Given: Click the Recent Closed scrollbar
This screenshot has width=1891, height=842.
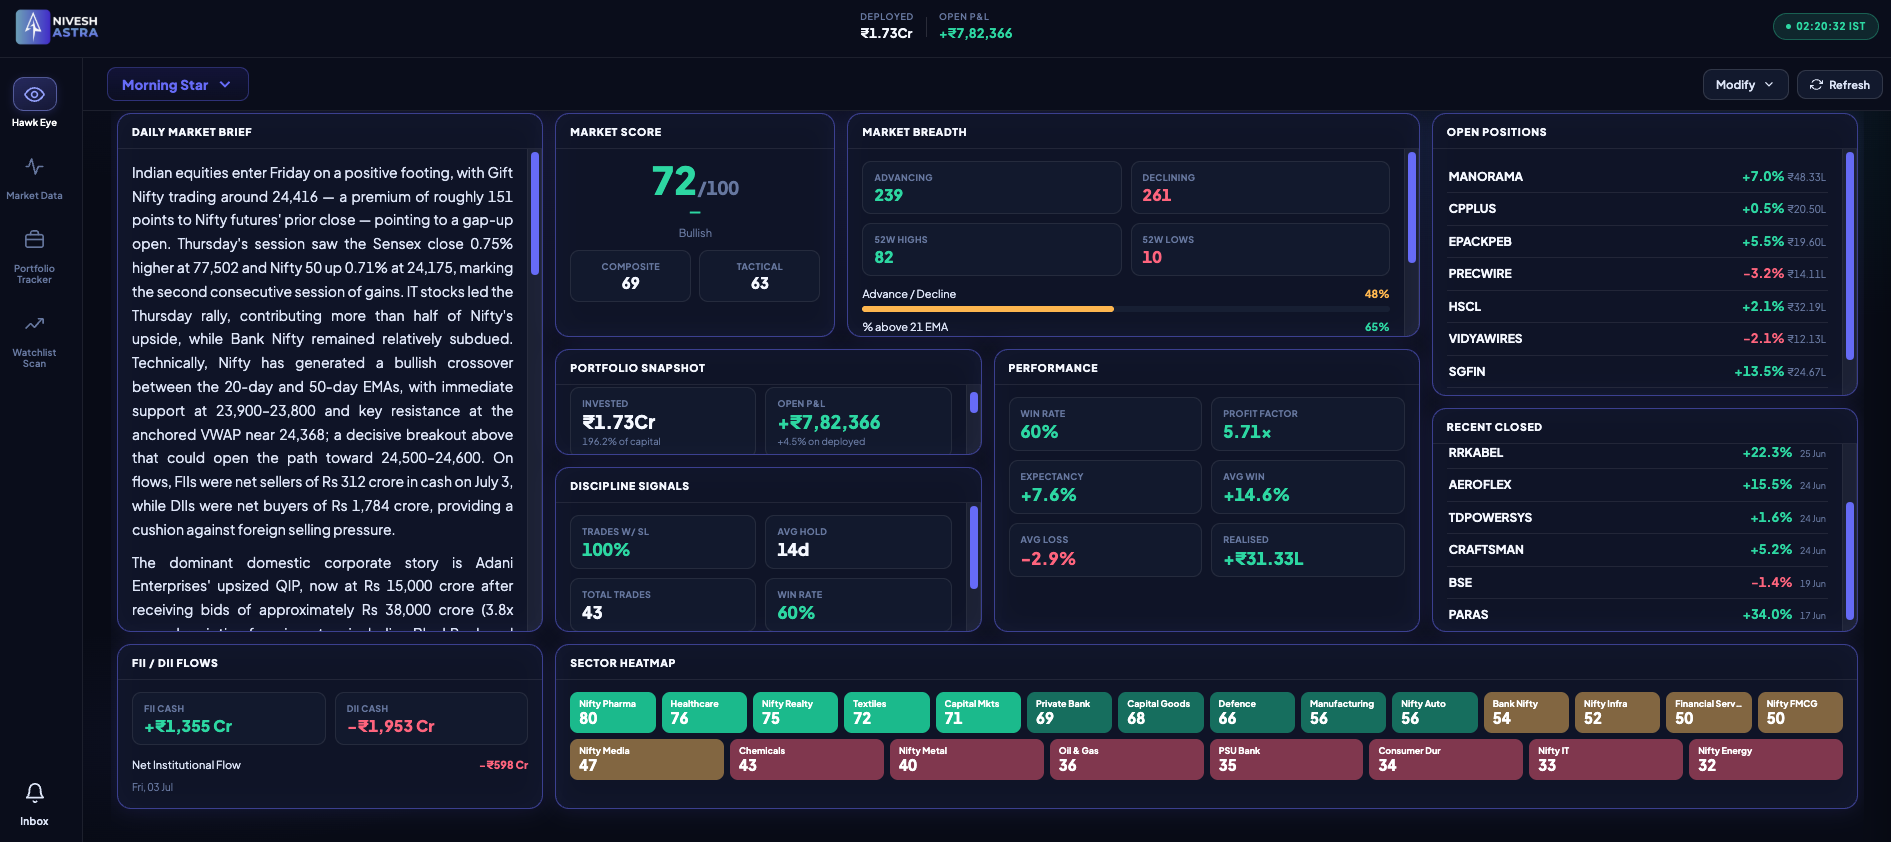Looking at the screenshot, I should [x=1850, y=561].
